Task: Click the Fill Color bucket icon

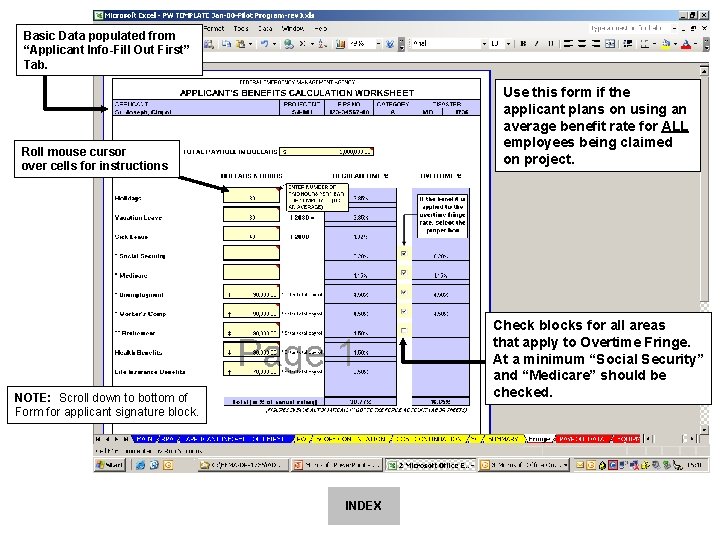Action: [x=666, y=44]
